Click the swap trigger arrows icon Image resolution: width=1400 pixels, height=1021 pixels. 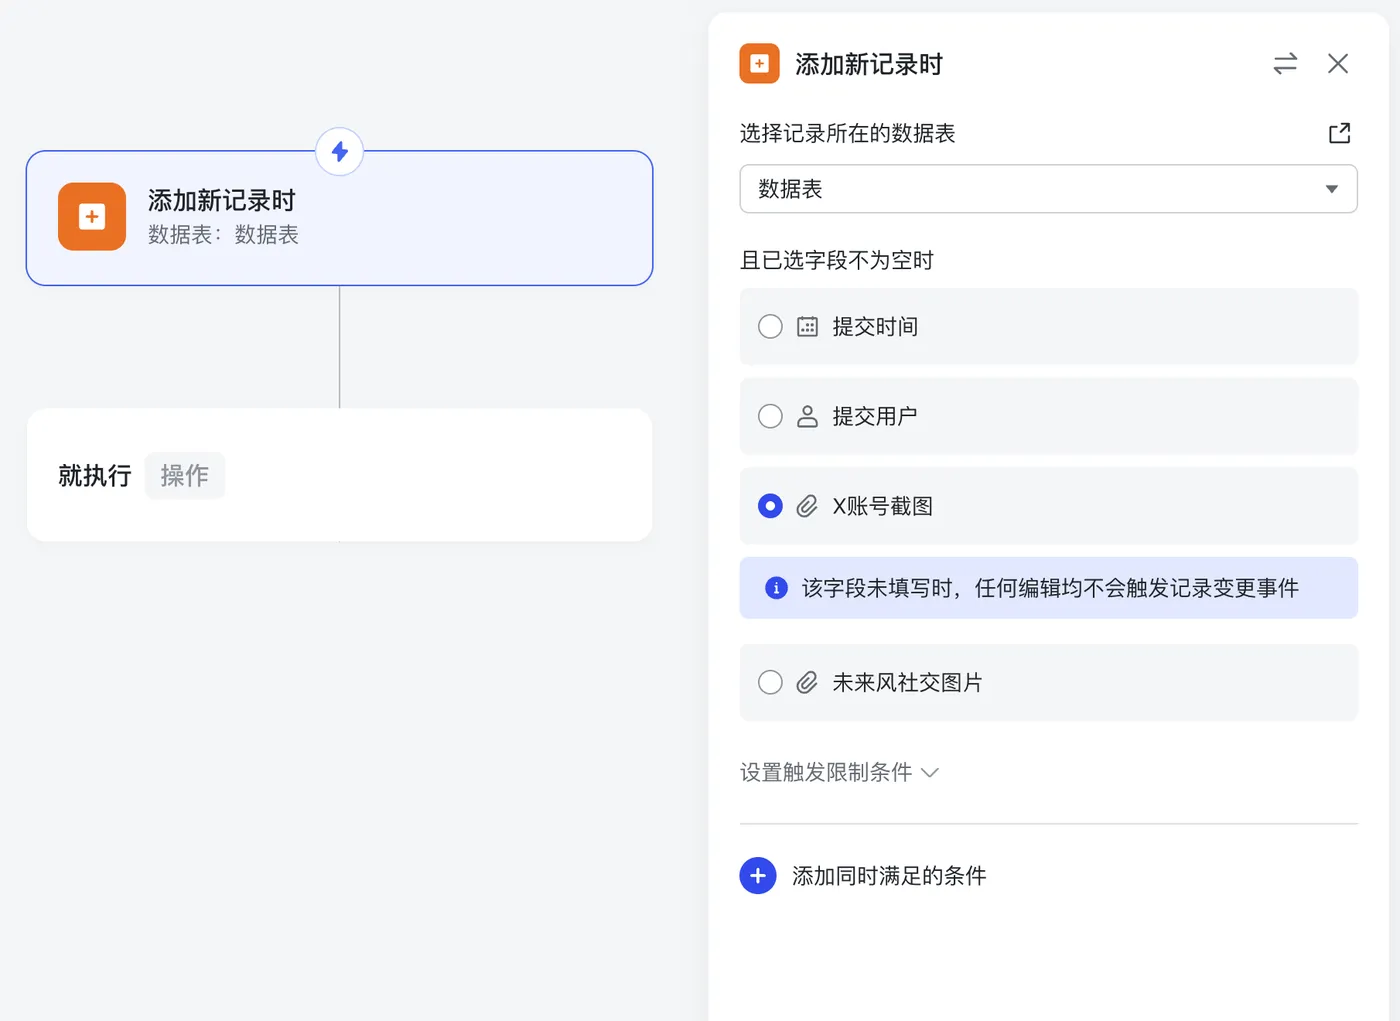point(1285,64)
